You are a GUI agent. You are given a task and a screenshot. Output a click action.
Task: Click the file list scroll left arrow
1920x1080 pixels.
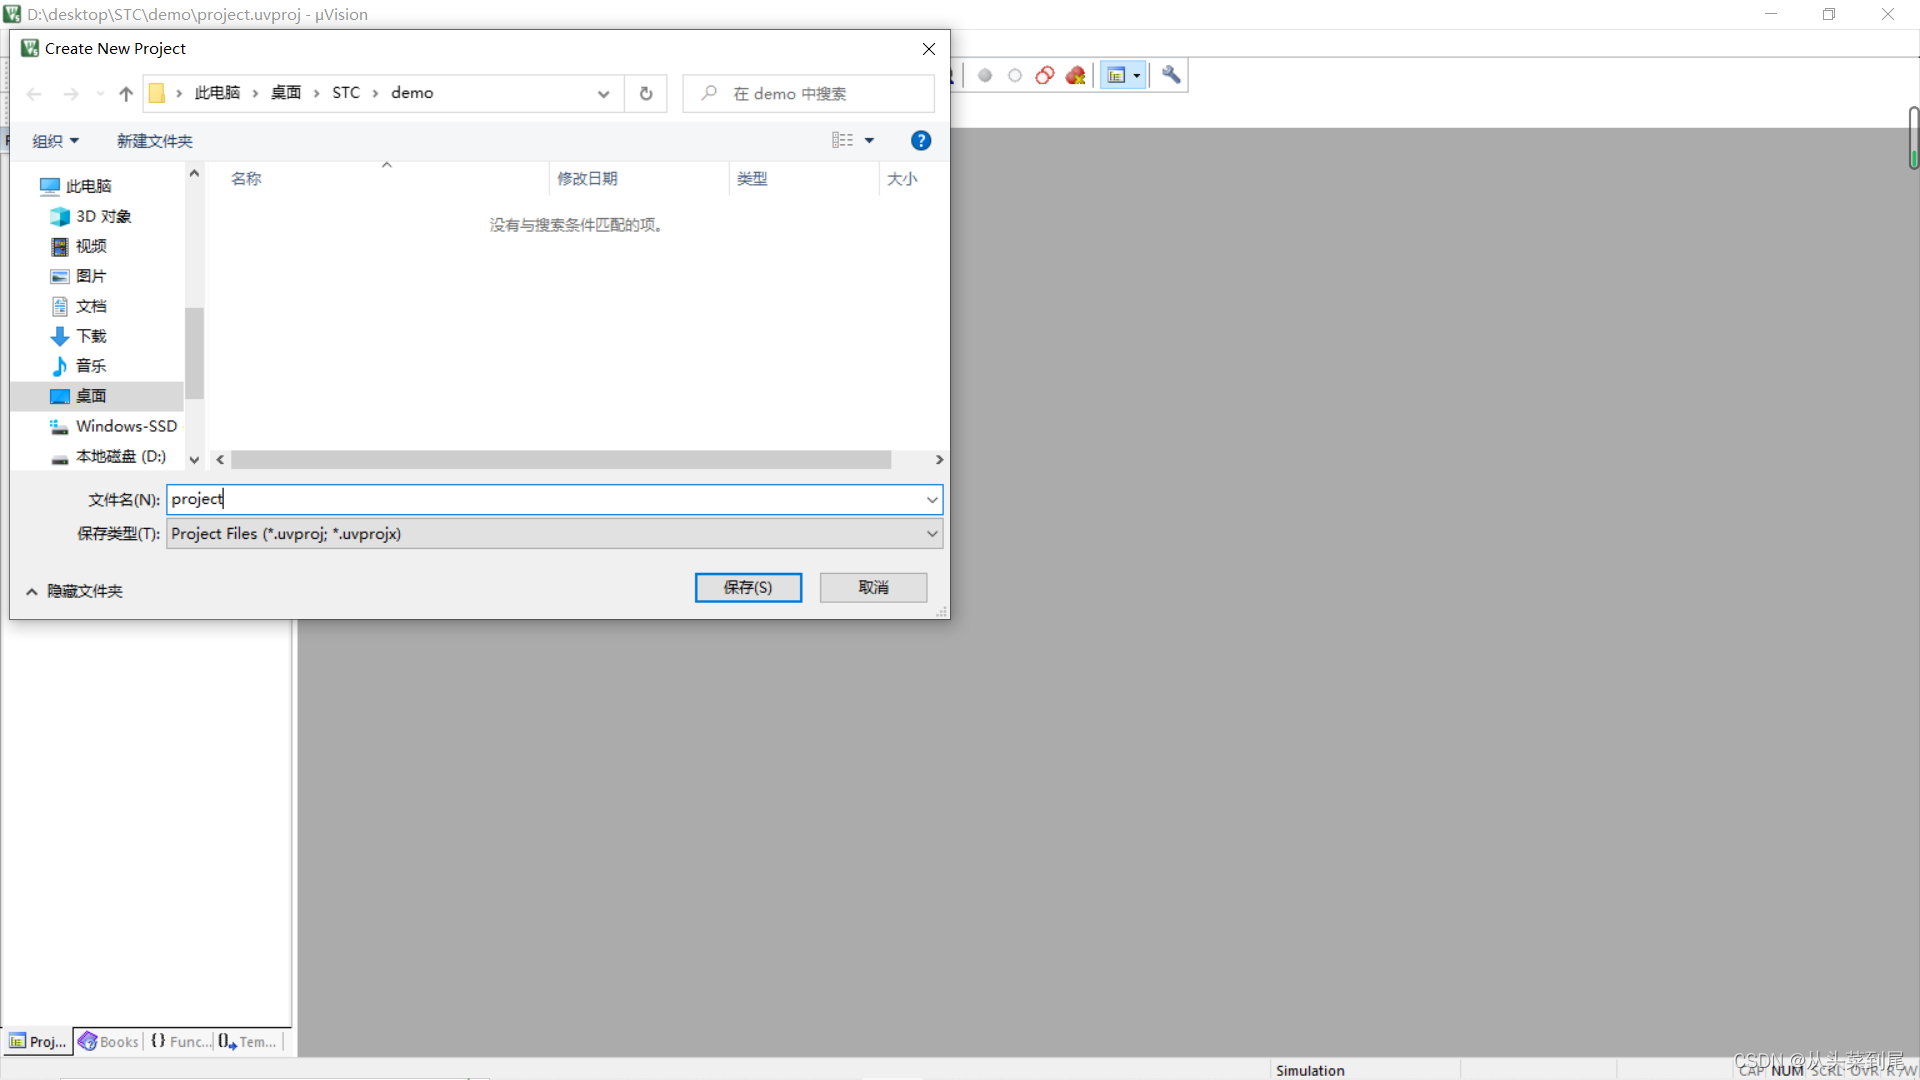coord(220,460)
